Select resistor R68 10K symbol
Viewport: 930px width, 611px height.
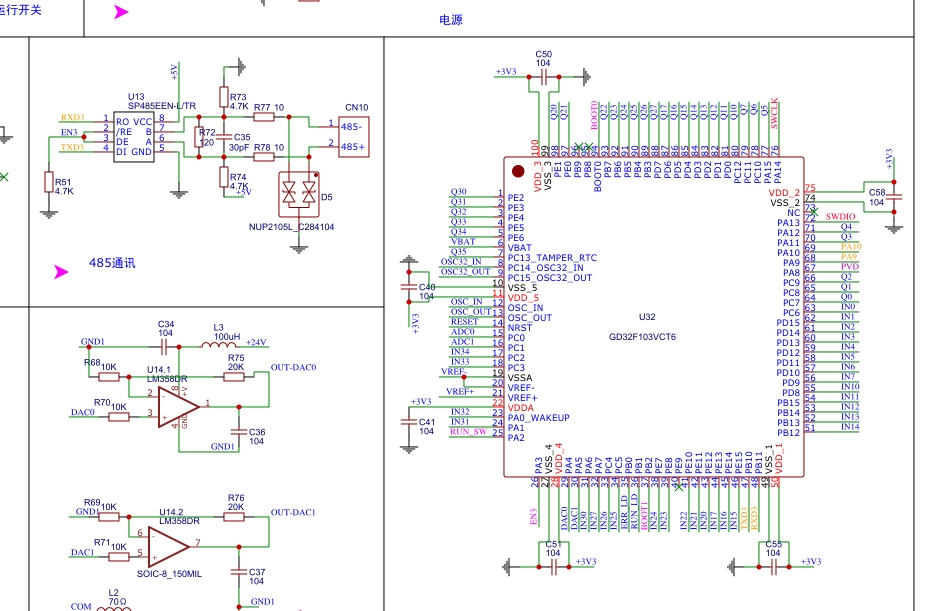point(109,377)
